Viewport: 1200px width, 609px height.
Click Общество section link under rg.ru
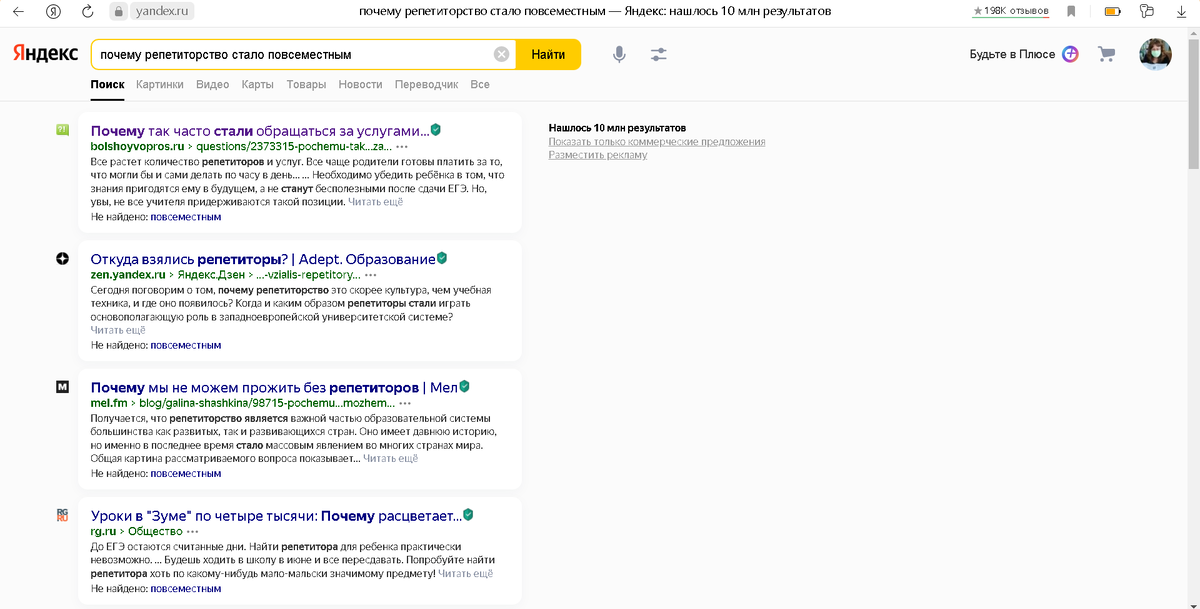click(x=153, y=530)
